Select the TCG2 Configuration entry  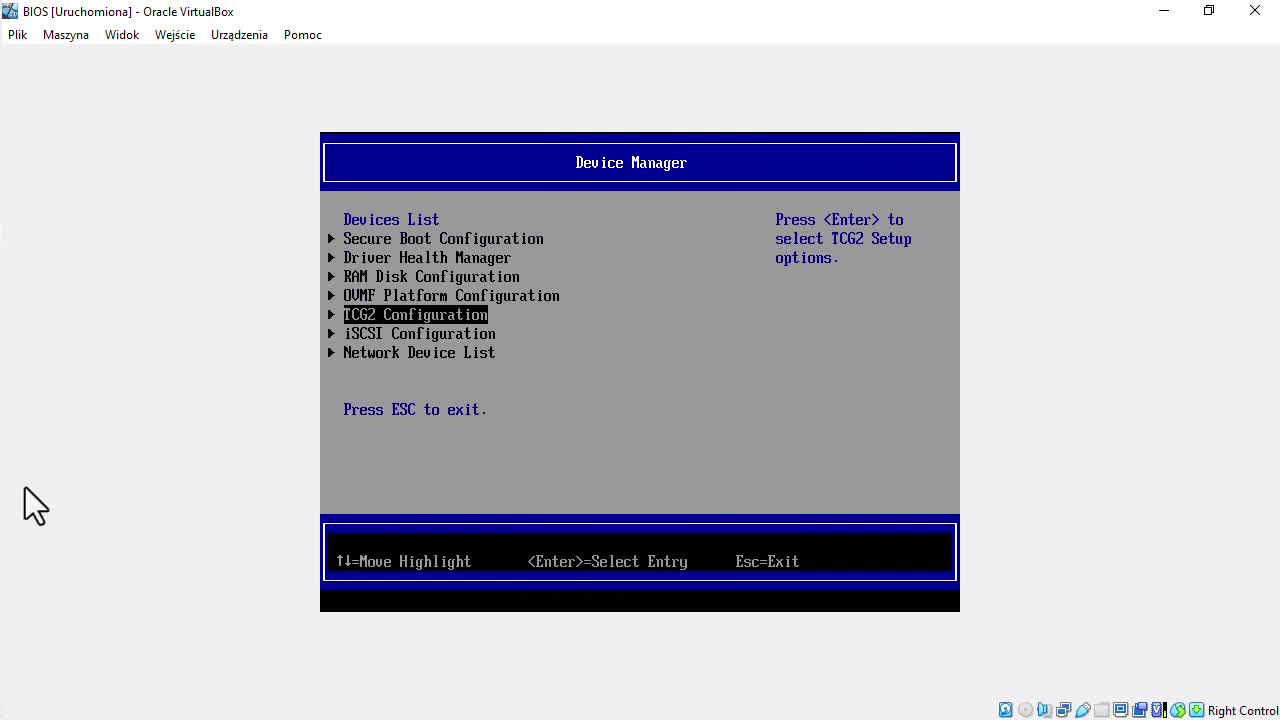[415, 314]
